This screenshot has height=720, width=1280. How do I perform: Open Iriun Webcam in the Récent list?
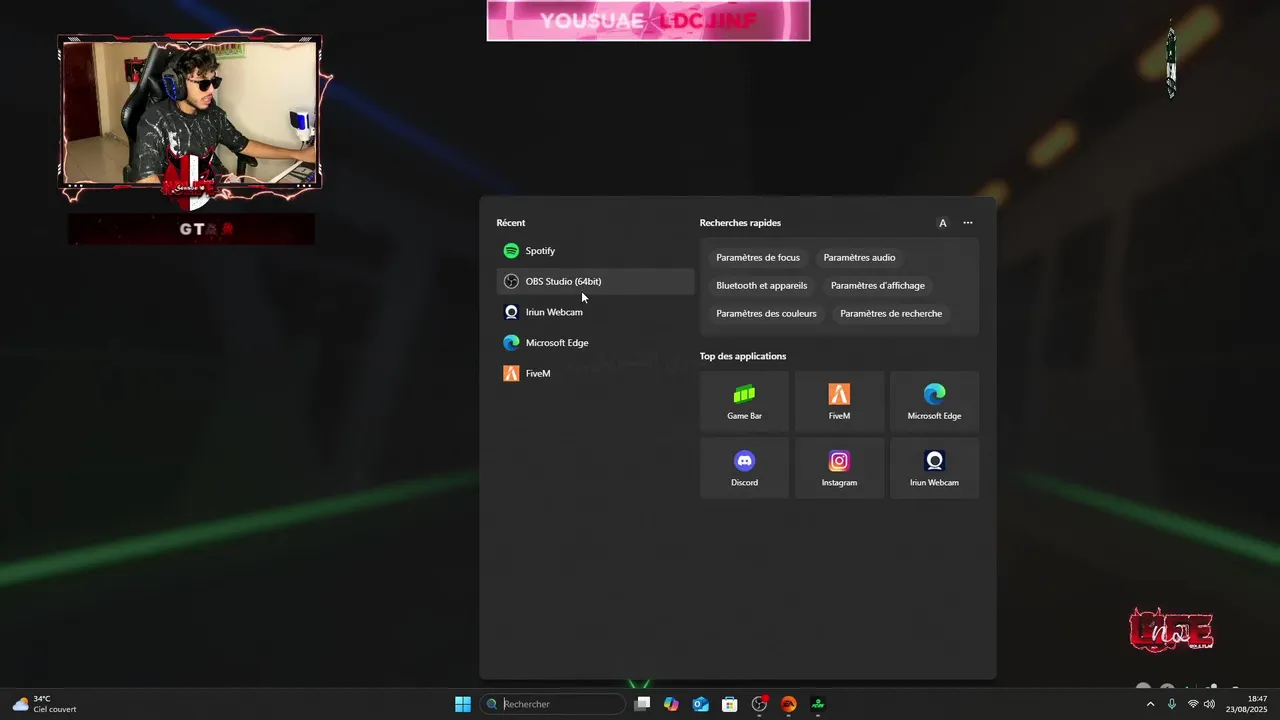pyautogui.click(x=595, y=312)
